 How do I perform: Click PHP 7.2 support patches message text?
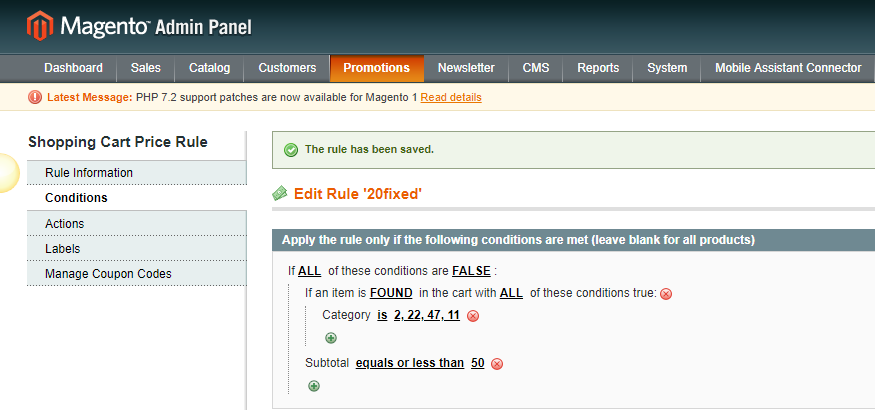pos(277,97)
